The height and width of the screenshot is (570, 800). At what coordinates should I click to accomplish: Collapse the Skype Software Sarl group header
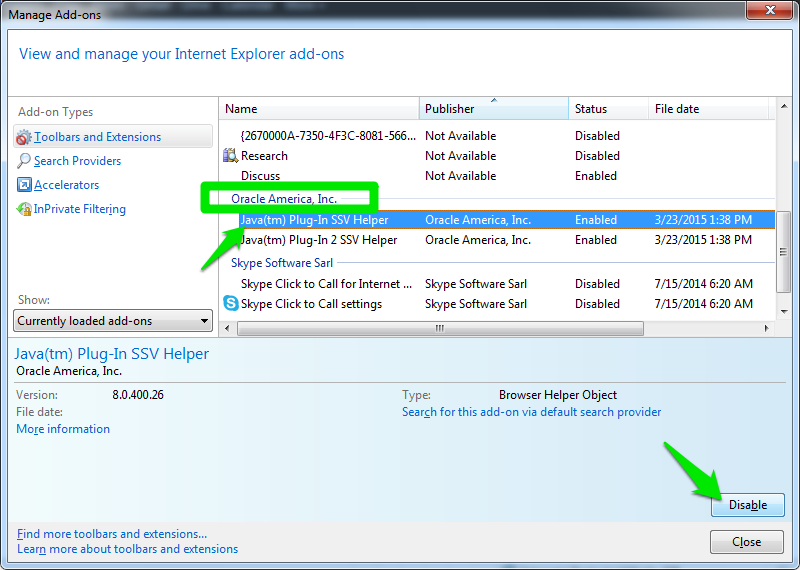click(x=282, y=263)
